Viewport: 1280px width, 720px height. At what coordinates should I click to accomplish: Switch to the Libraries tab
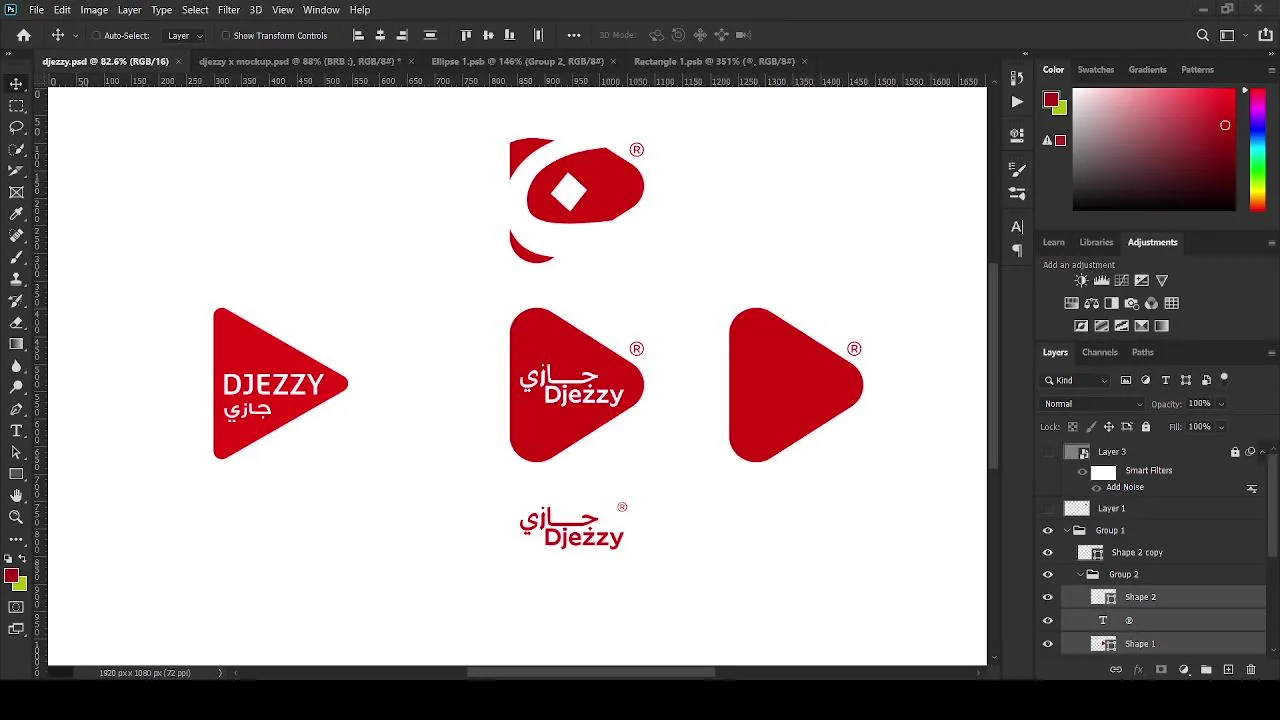pyautogui.click(x=1096, y=242)
